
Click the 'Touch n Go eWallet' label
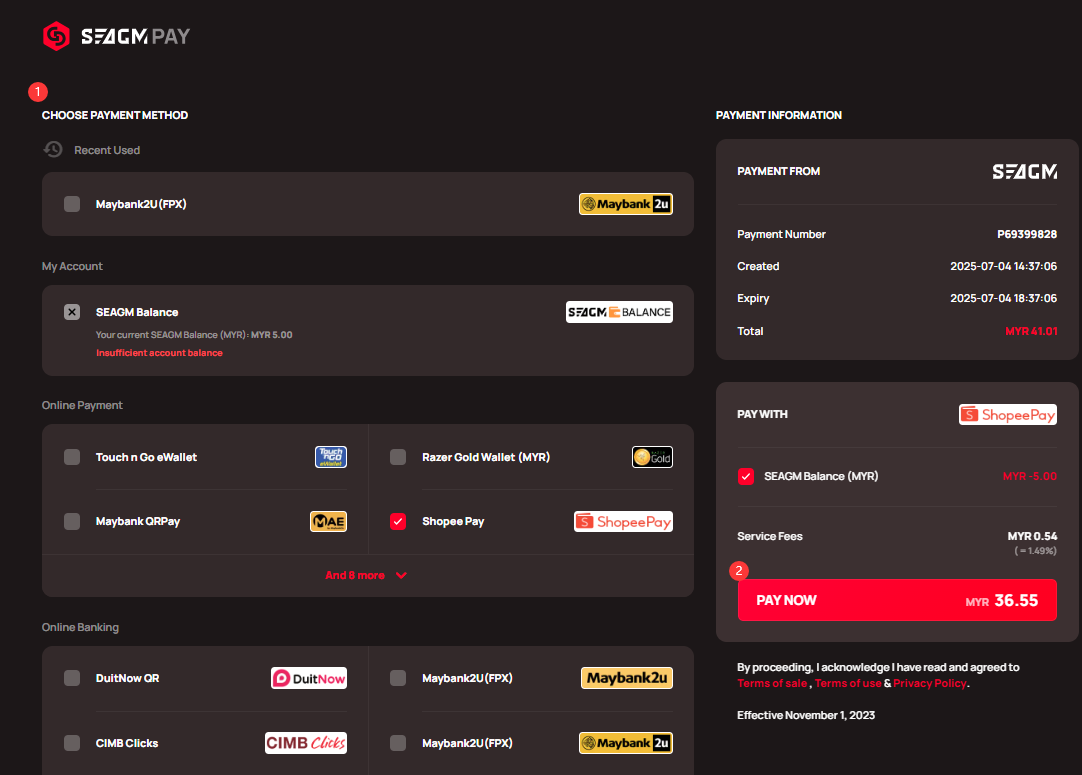point(146,457)
